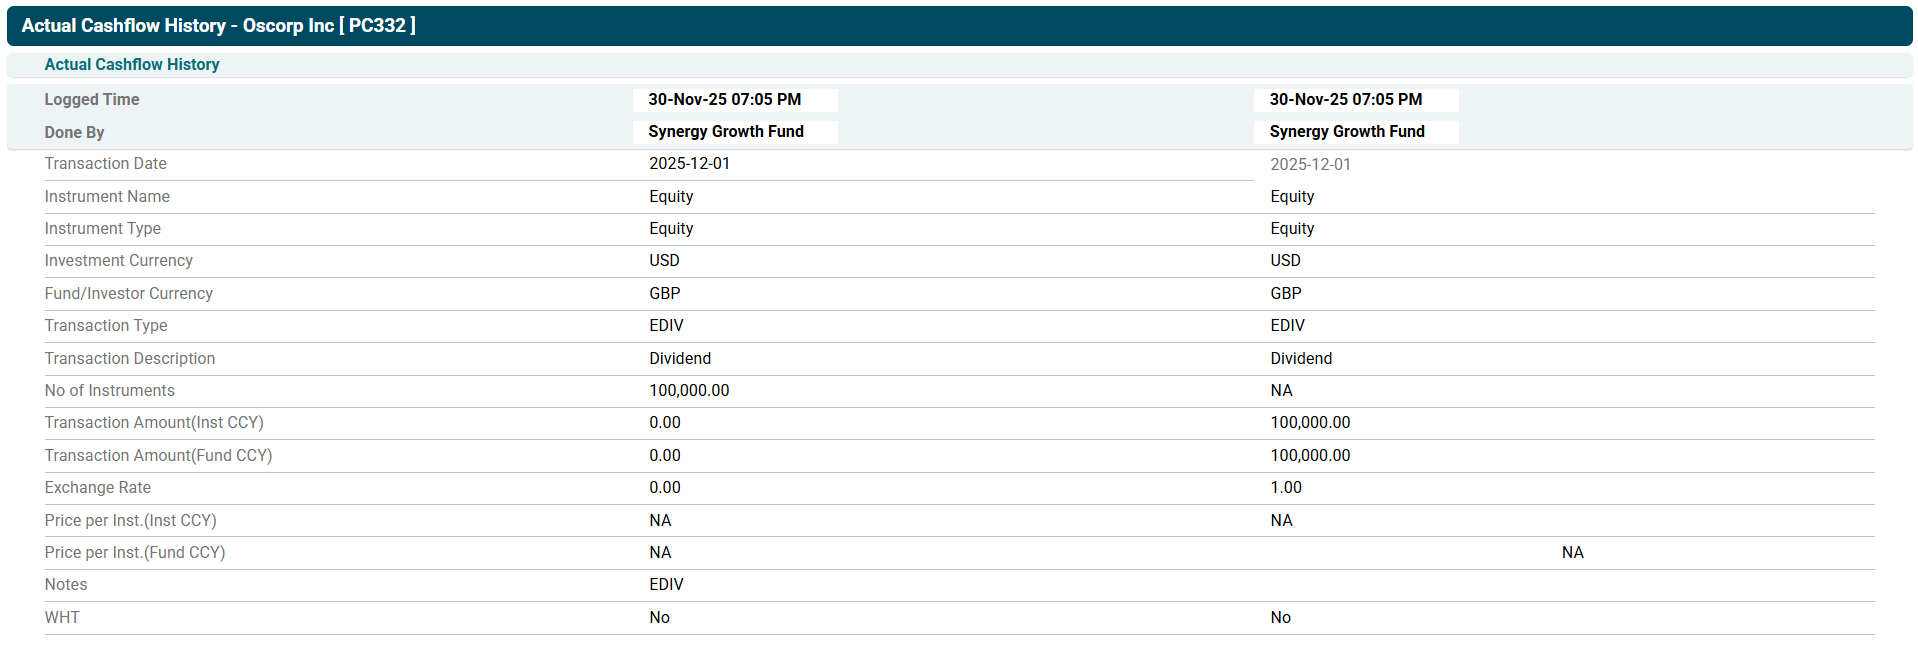The image size is (1918, 663).
Task: Click the Done By row label
Action: 74,133
